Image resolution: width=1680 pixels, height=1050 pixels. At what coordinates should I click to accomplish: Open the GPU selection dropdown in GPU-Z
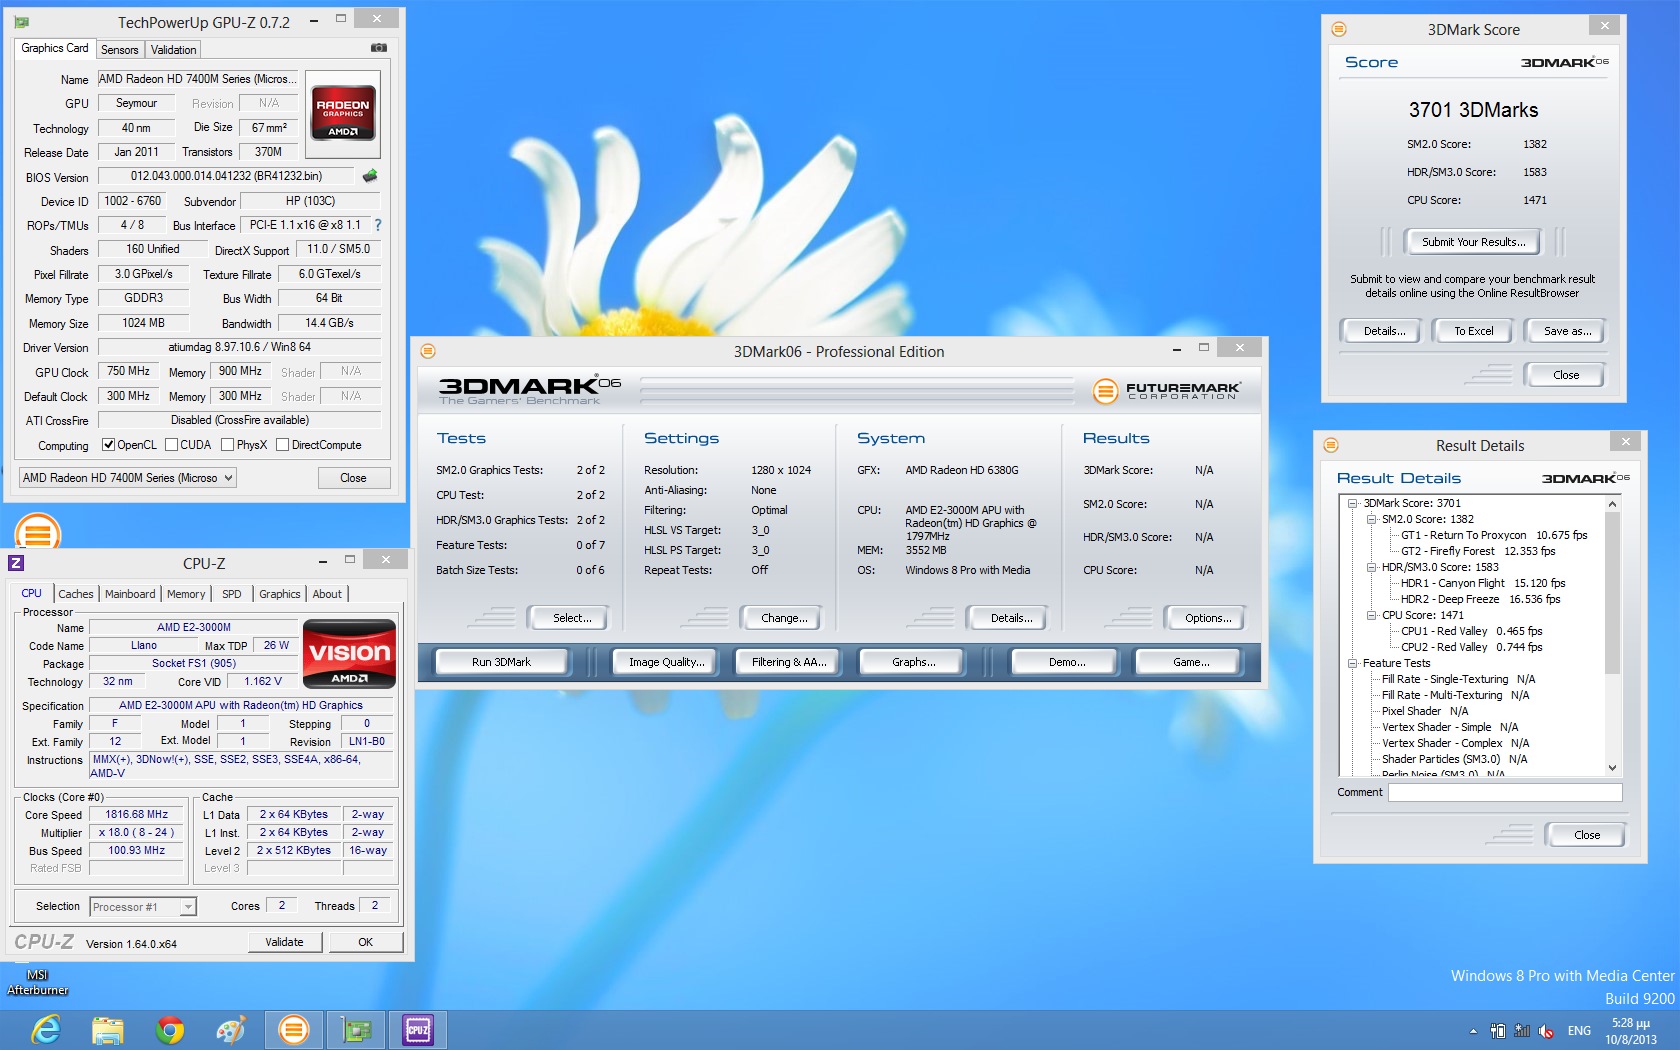[x=128, y=478]
